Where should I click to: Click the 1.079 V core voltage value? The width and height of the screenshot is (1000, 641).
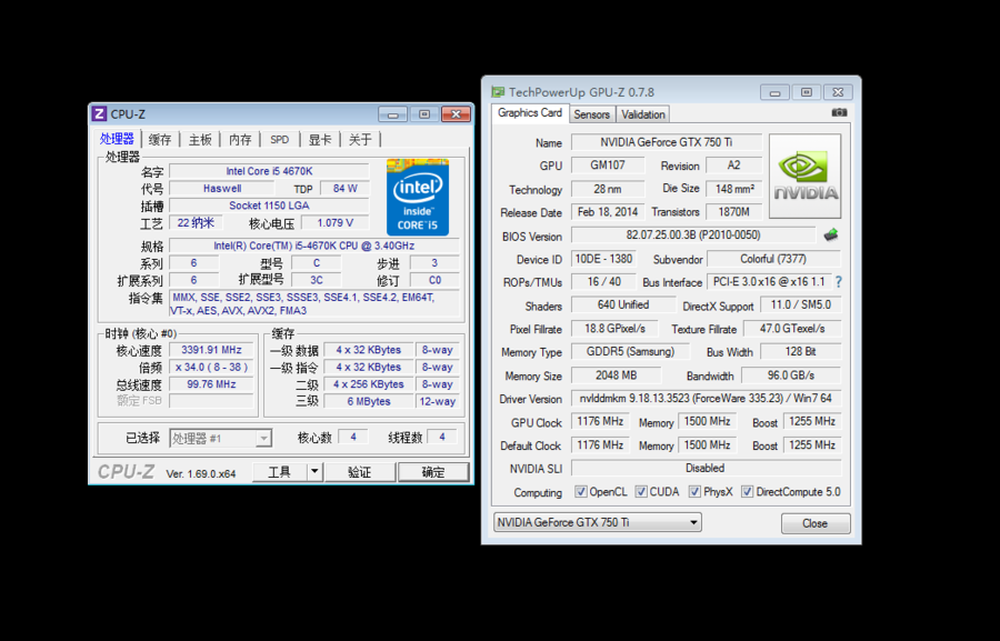tap(335, 223)
